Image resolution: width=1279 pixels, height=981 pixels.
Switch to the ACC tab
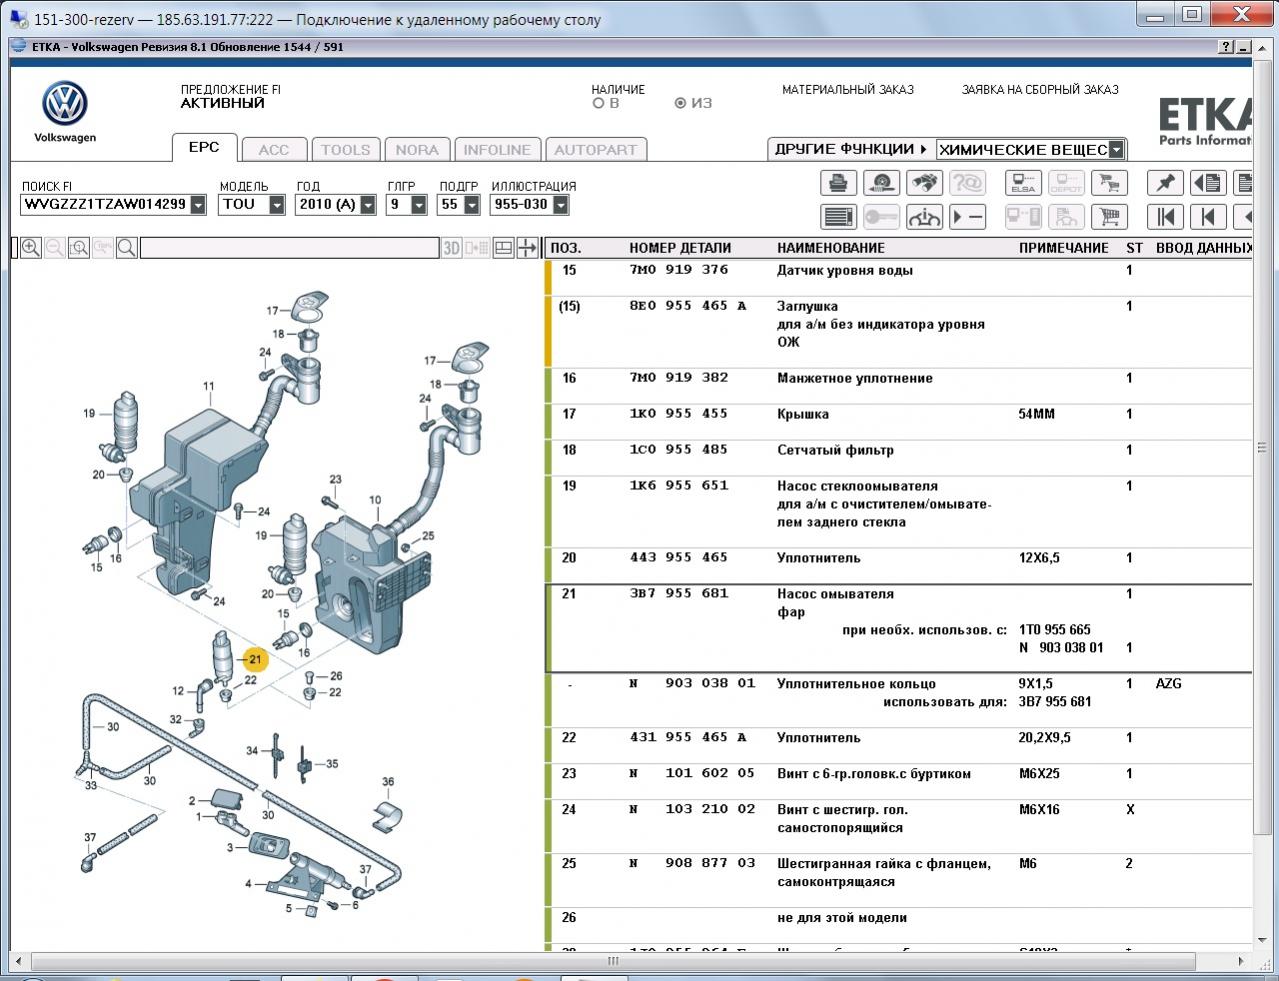click(274, 150)
